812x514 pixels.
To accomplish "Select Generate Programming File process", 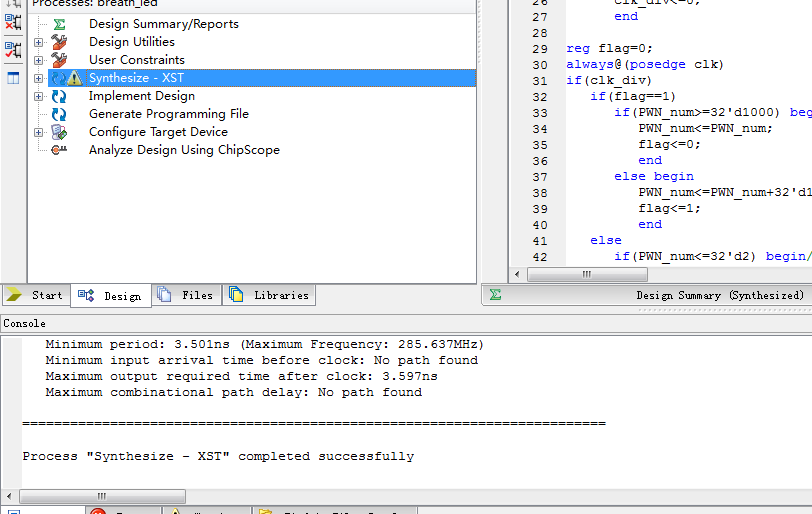I will click(x=168, y=114).
